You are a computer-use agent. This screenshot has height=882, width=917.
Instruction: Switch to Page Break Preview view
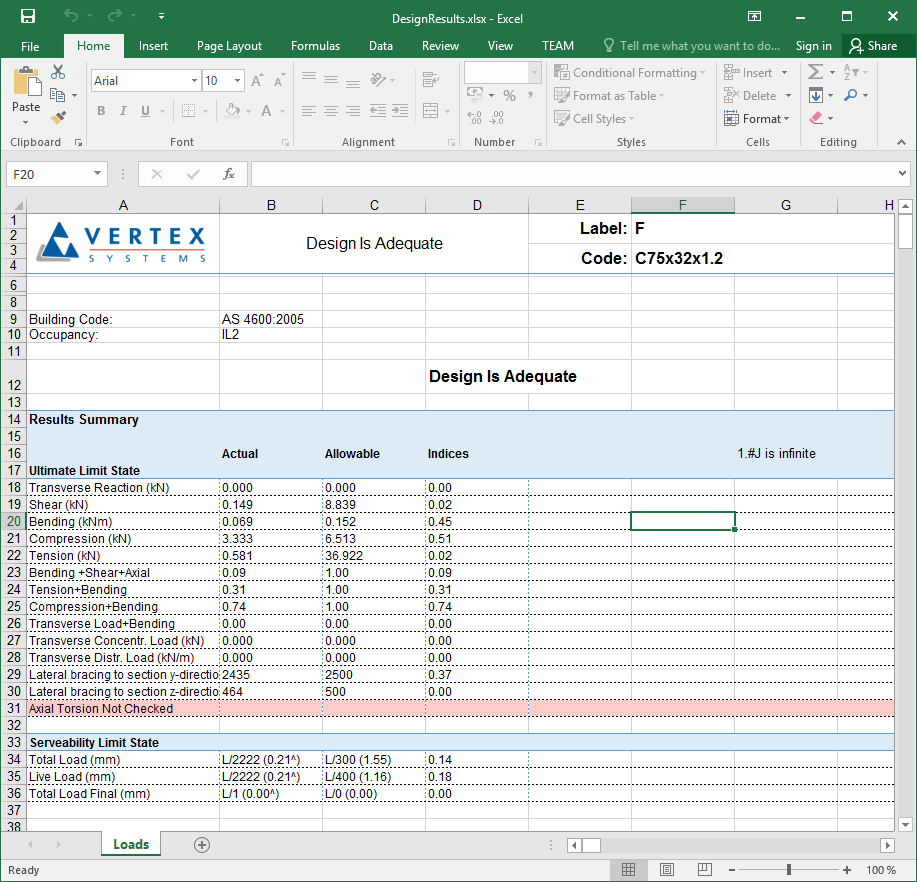tap(705, 870)
